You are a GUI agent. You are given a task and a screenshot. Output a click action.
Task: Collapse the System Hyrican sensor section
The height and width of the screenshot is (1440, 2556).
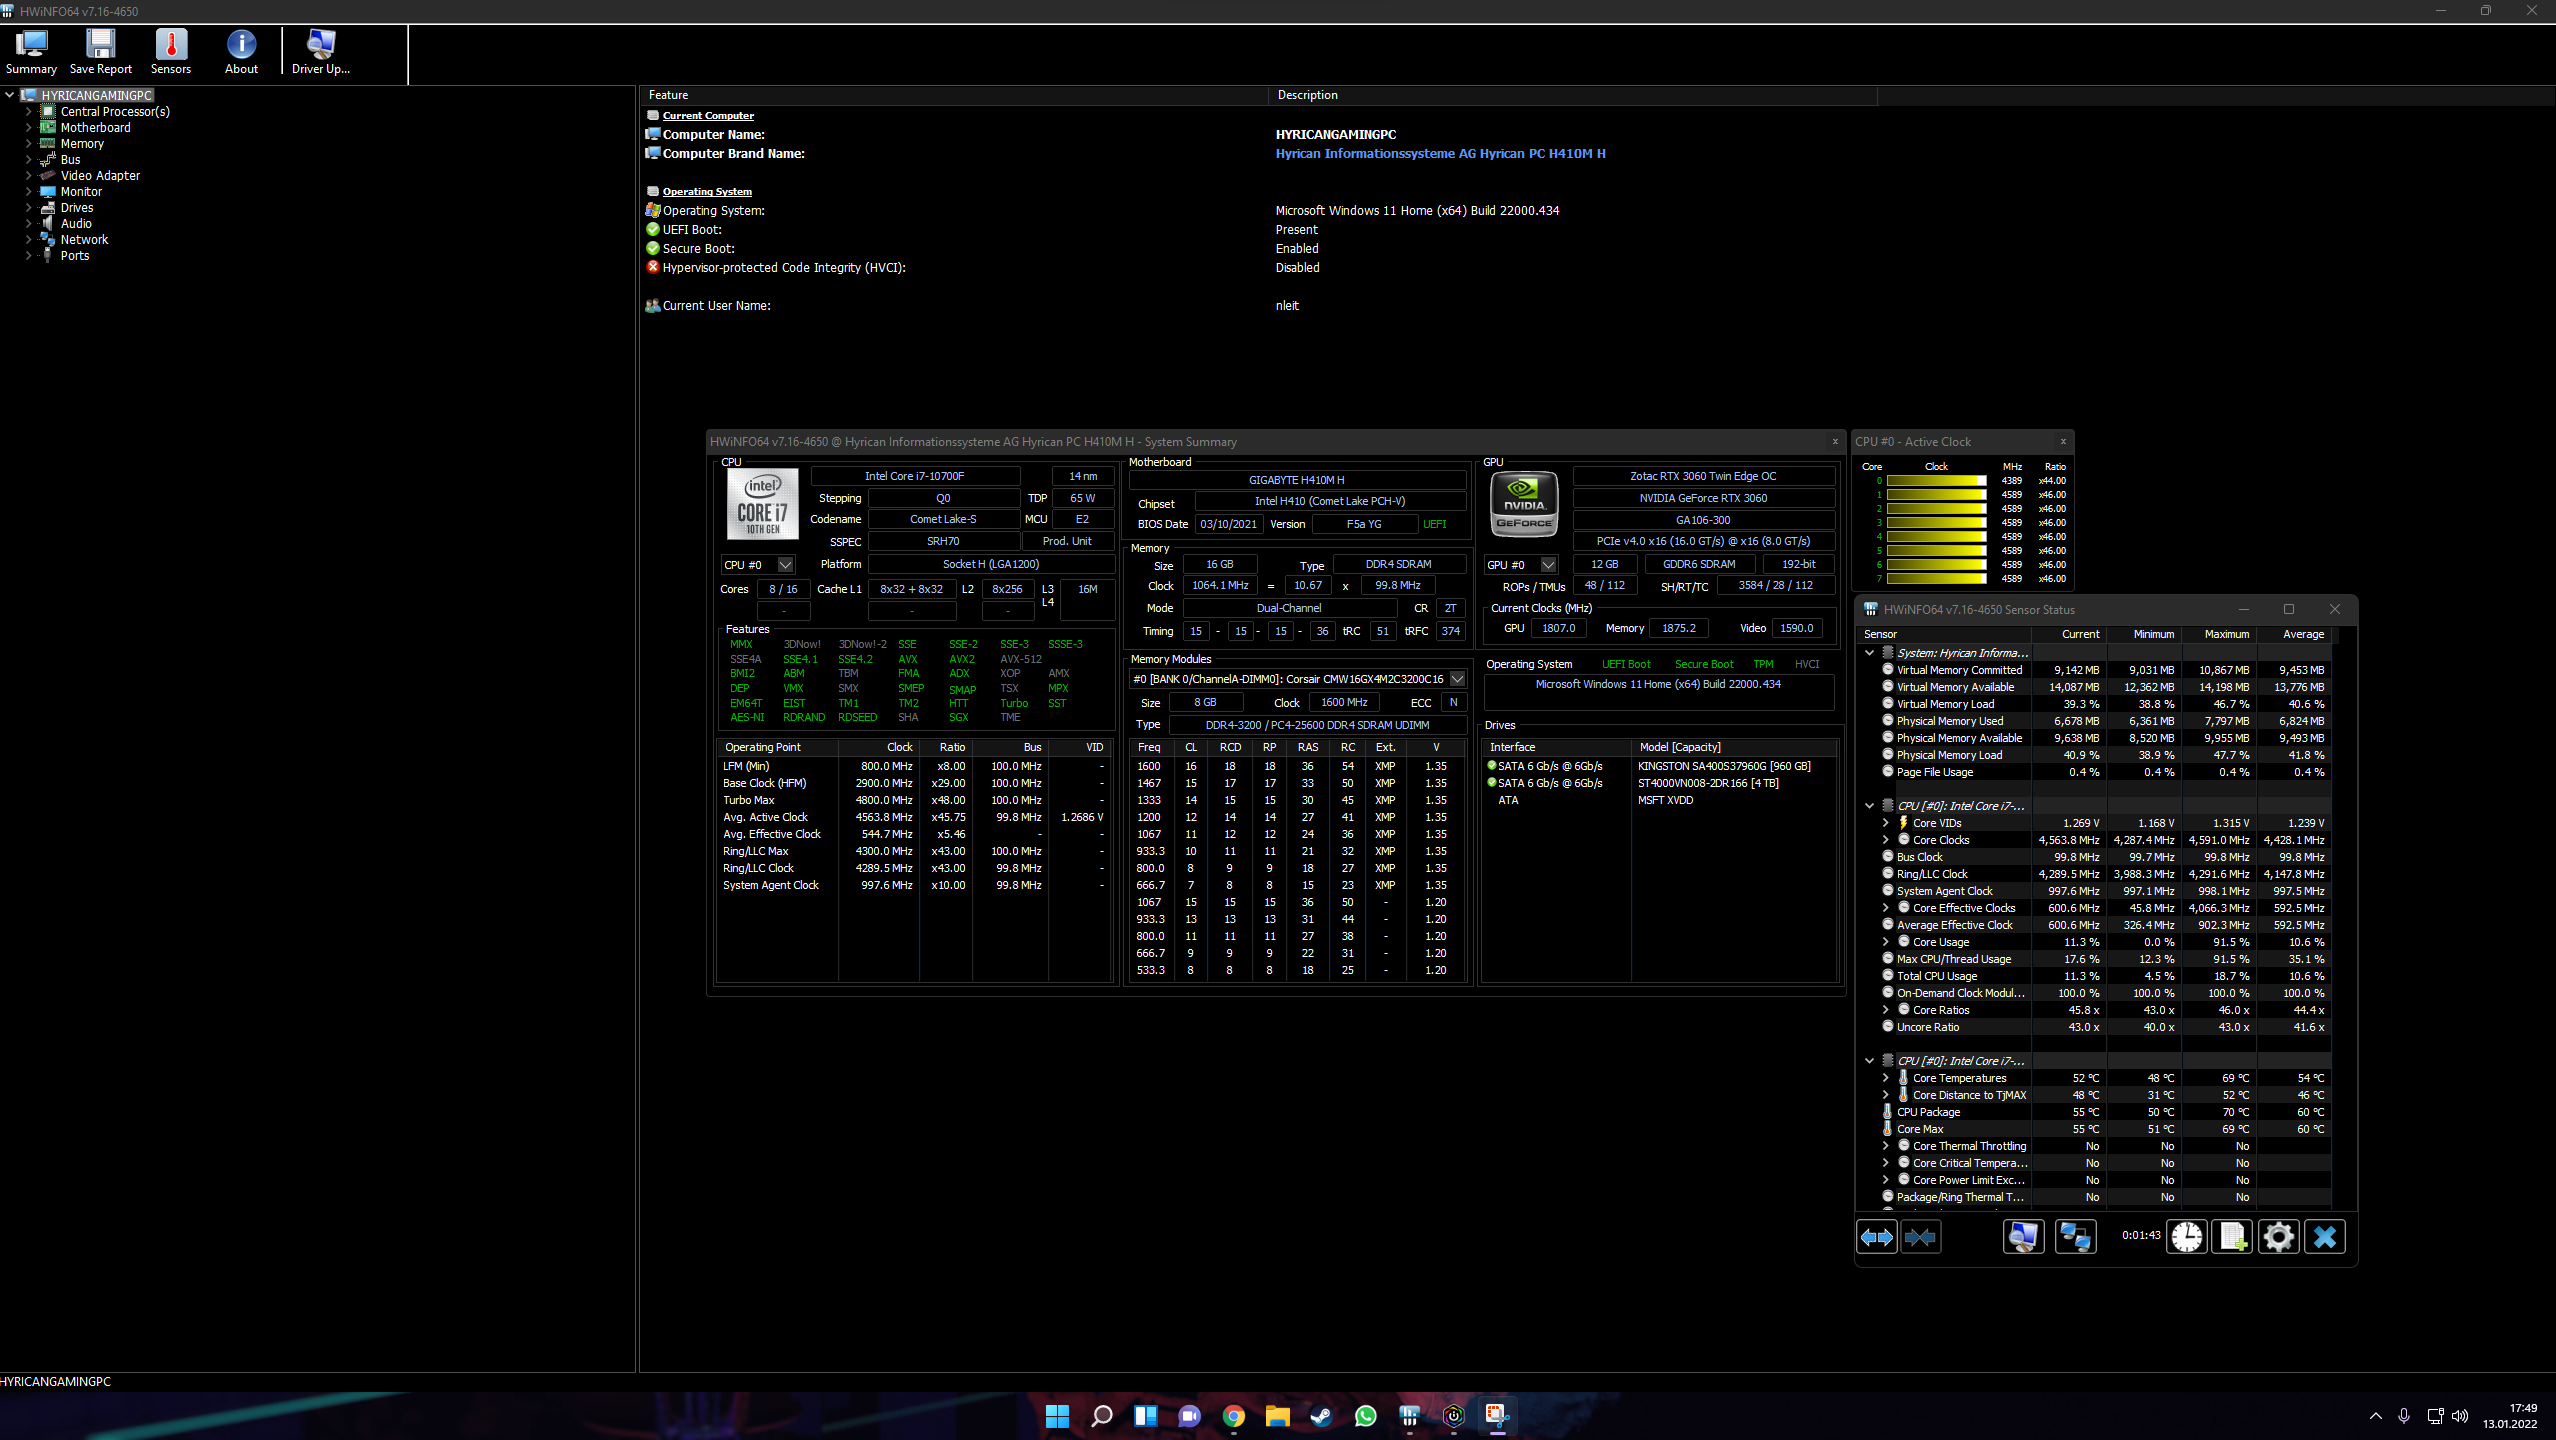click(1869, 653)
